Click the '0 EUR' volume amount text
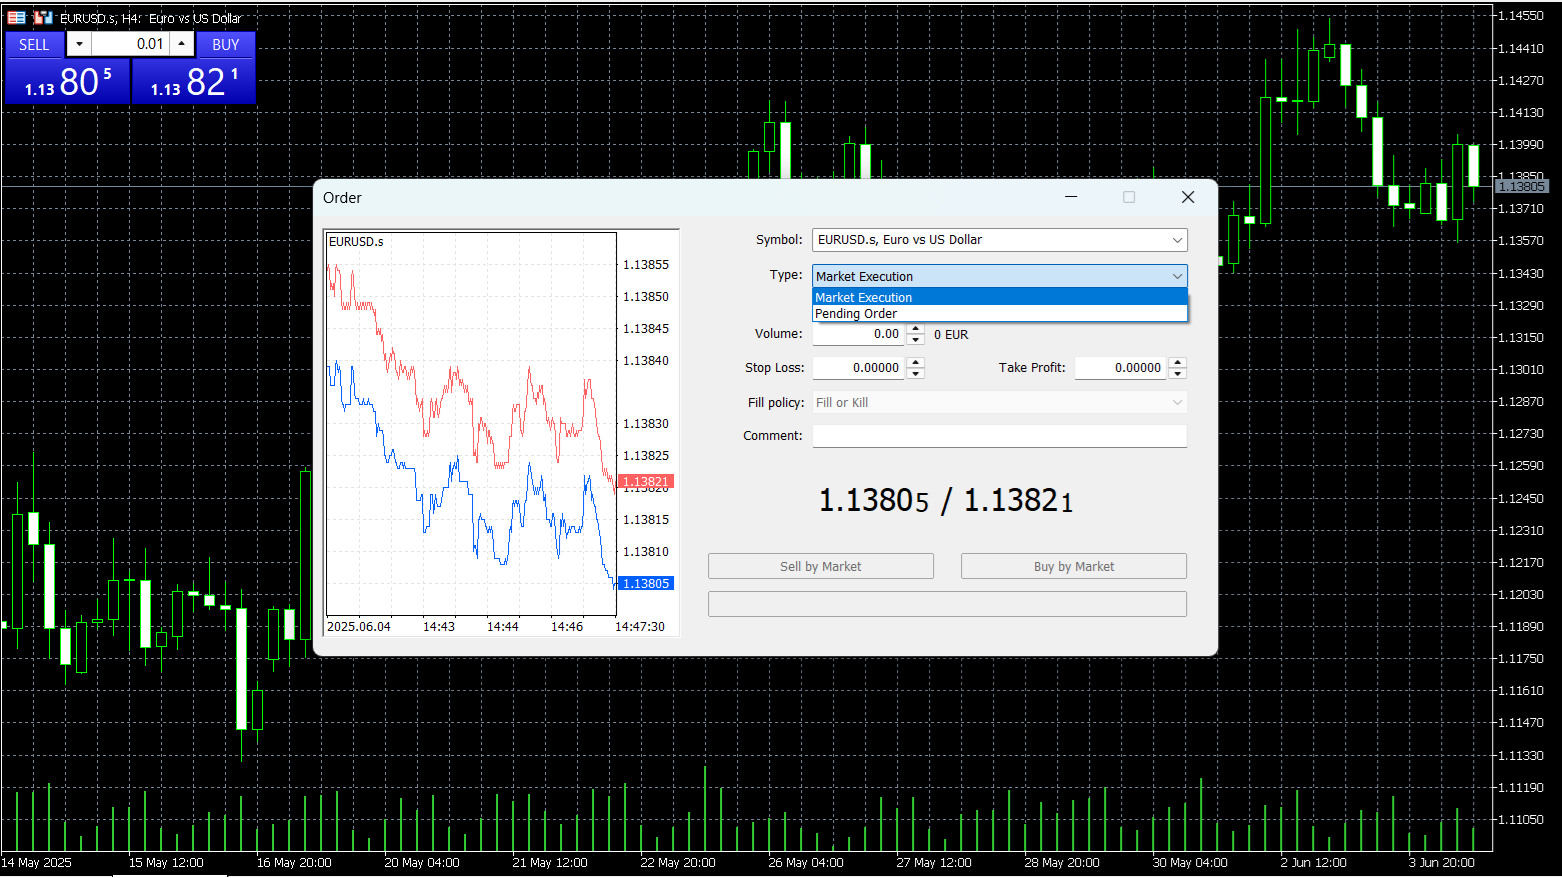This screenshot has height=878, width=1562. click(951, 335)
